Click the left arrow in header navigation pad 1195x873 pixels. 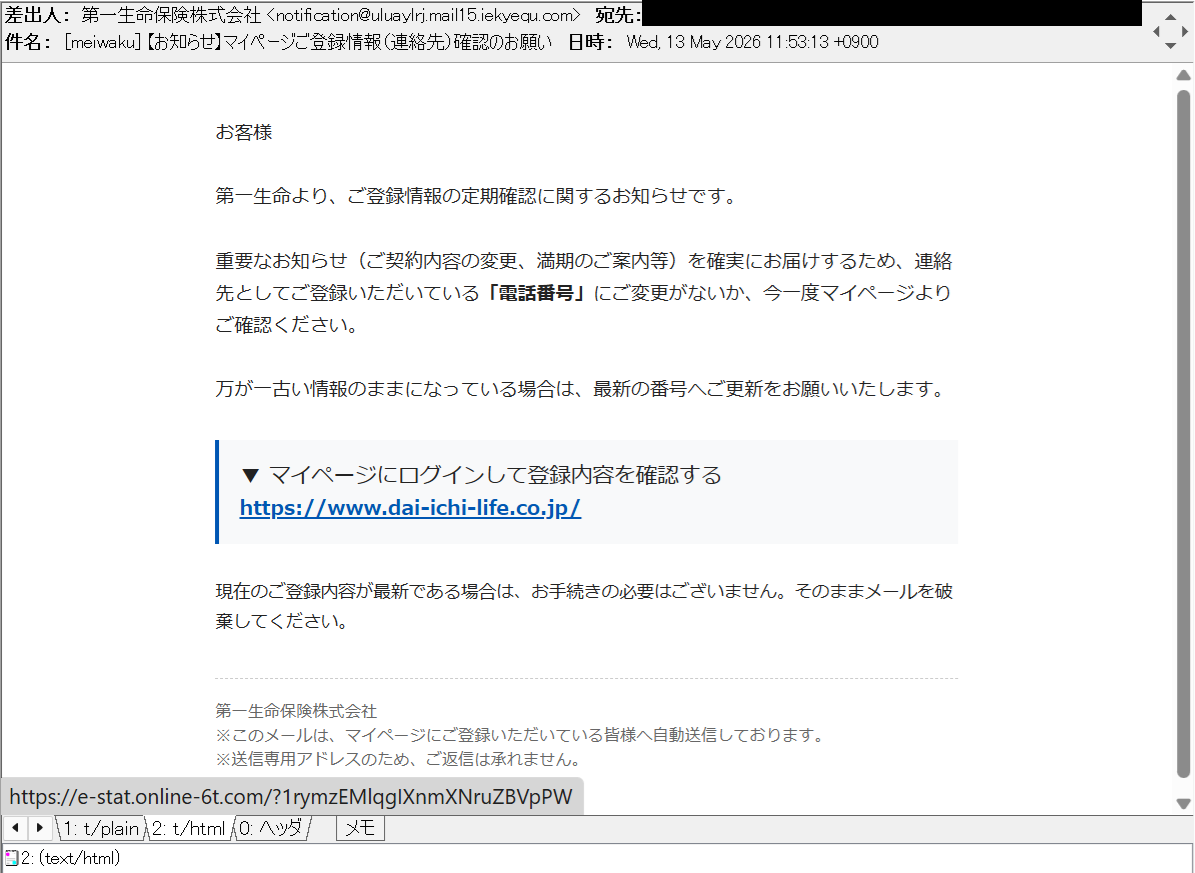pyautogui.click(x=1156, y=31)
